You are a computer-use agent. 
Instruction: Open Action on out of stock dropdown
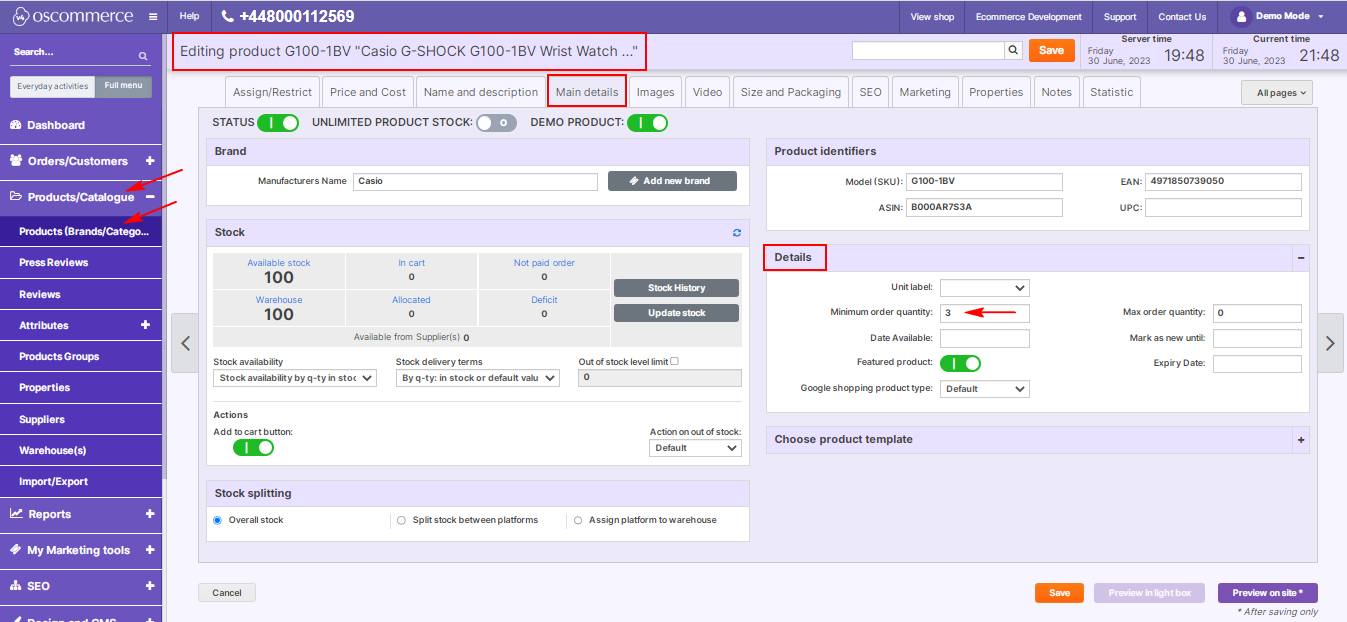[x=695, y=448]
